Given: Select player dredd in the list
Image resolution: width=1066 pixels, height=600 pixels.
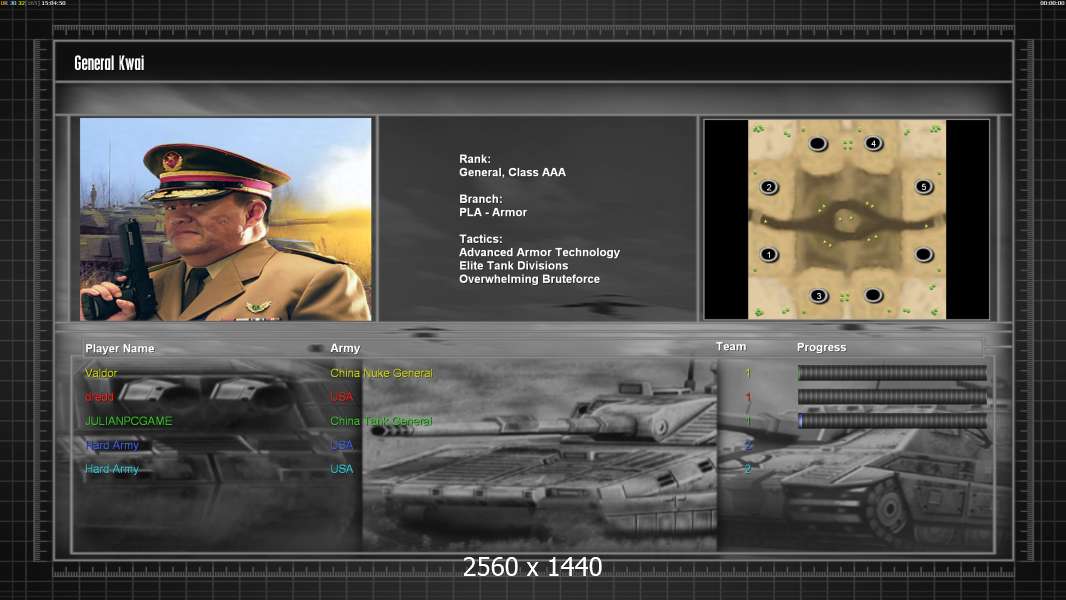Looking at the screenshot, I should pyautogui.click(x=99, y=397).
